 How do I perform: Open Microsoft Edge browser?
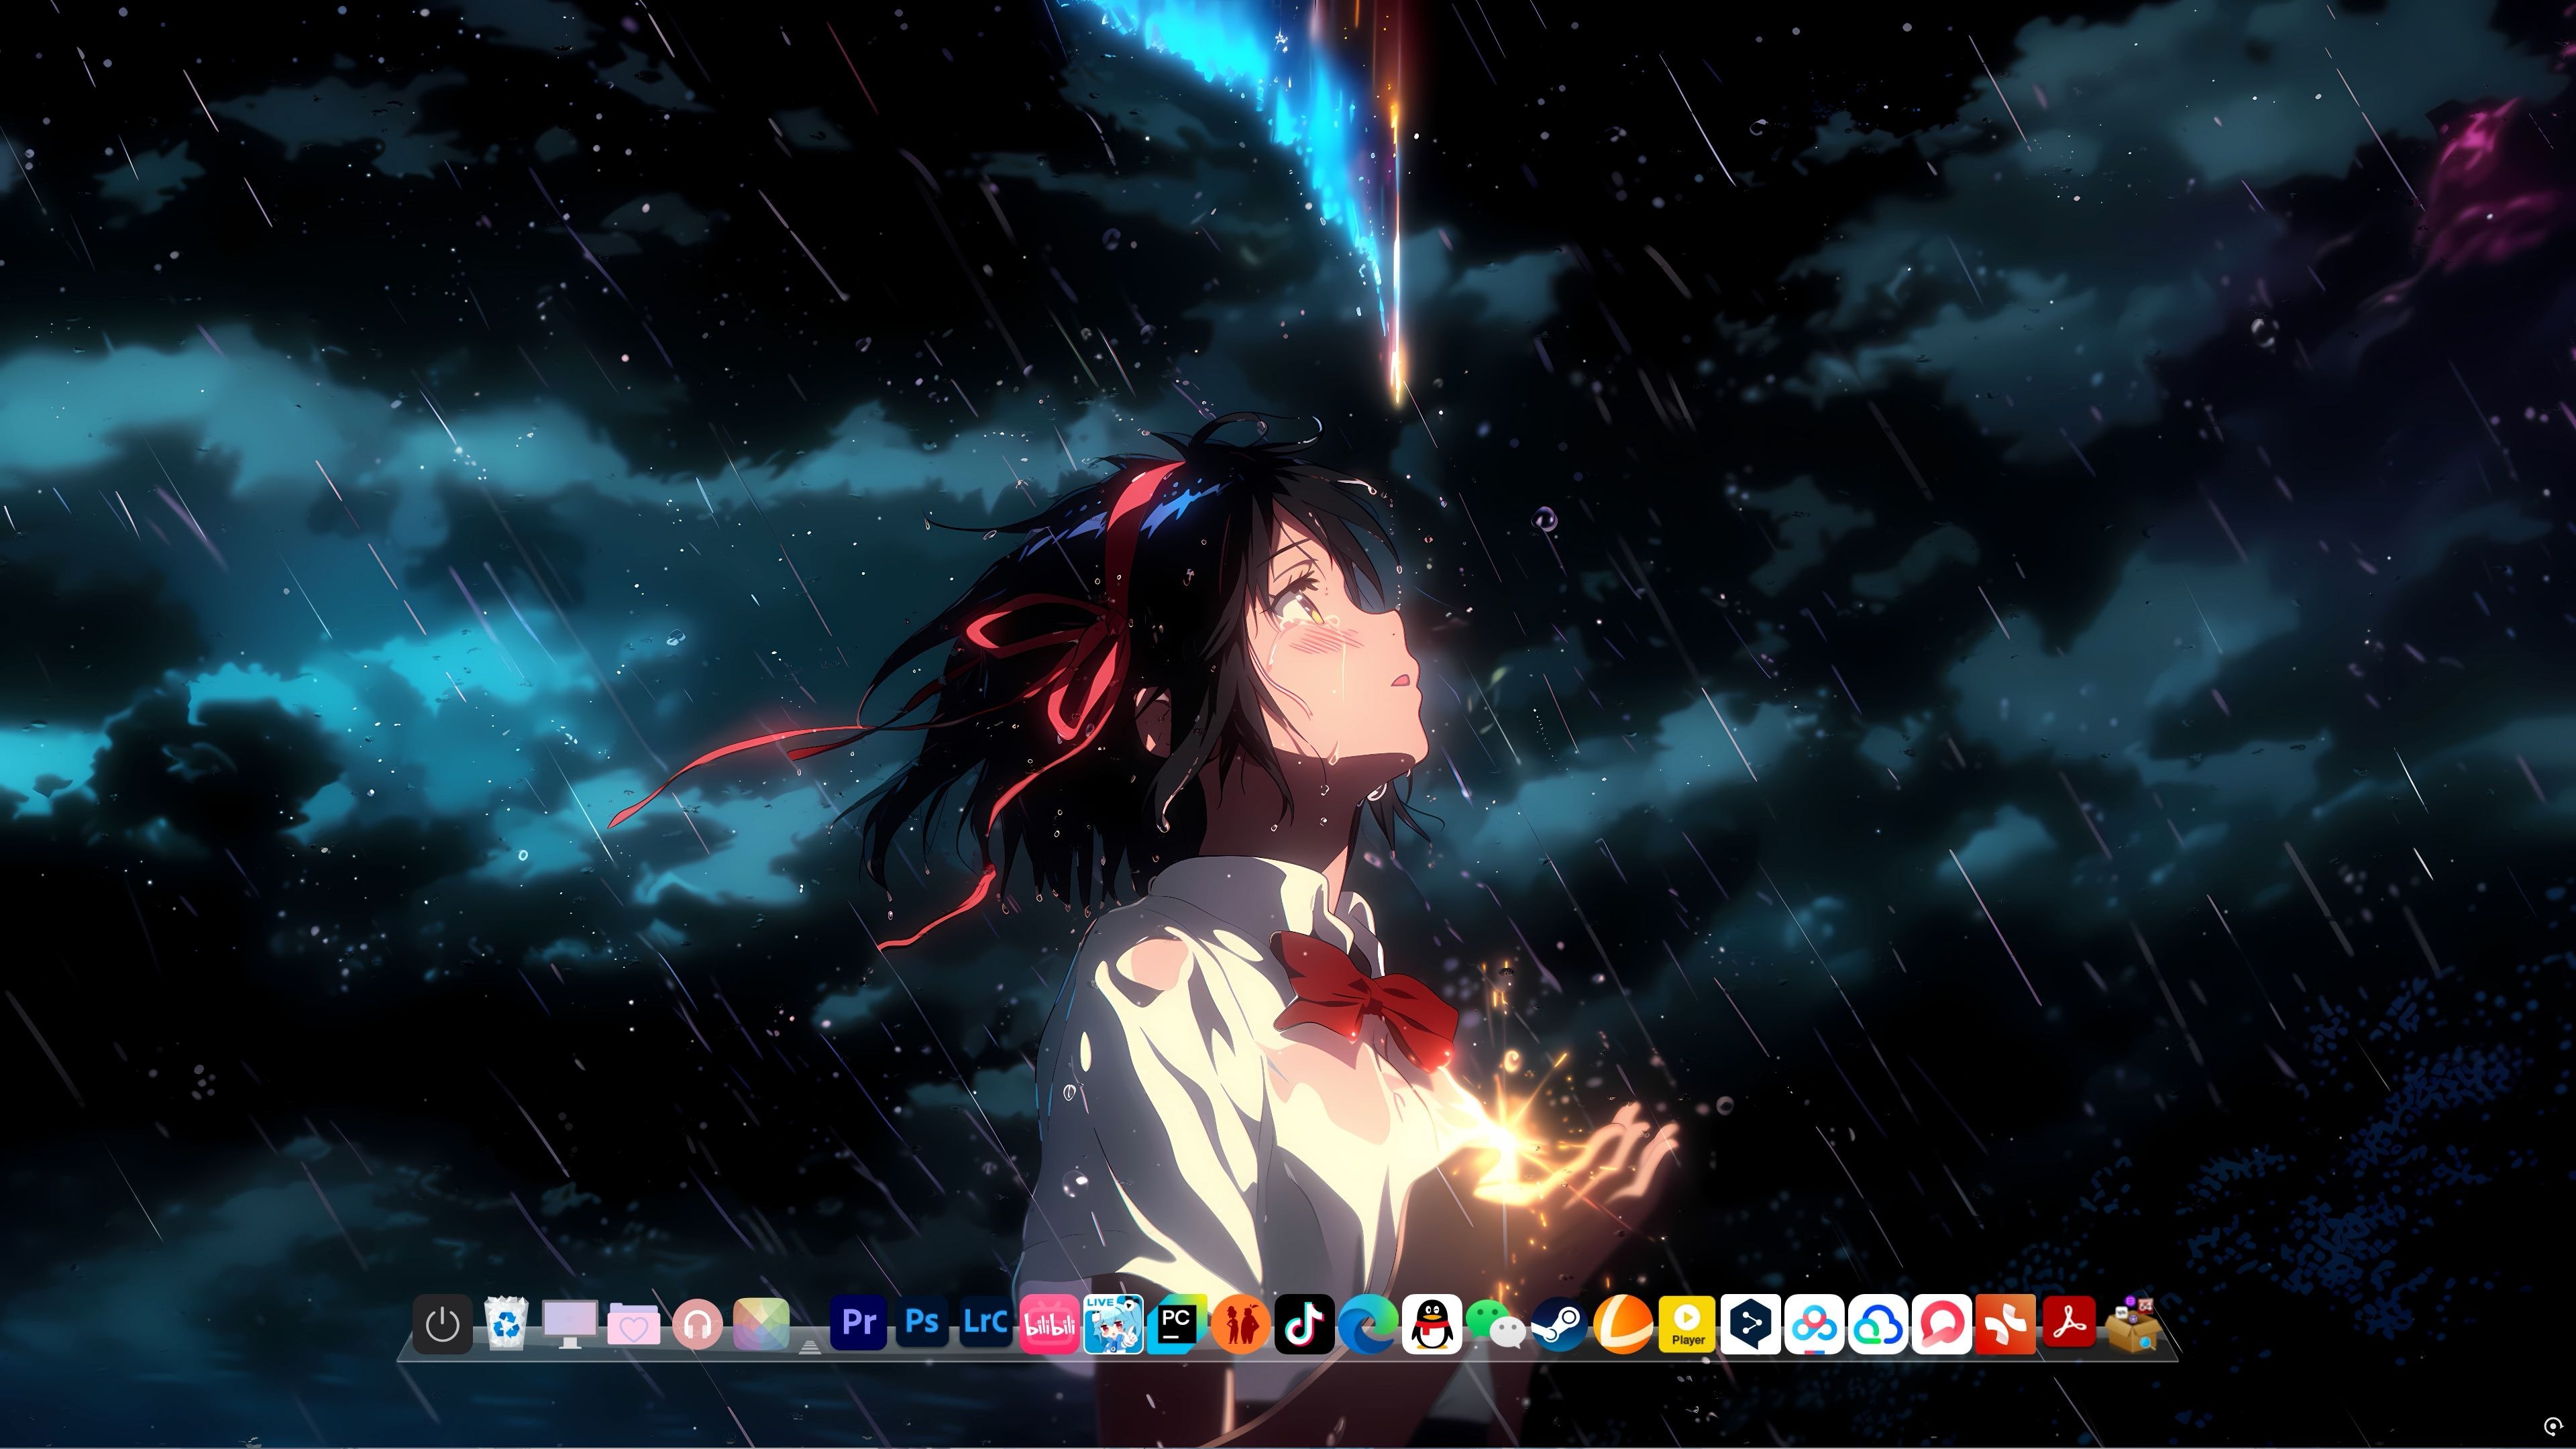point(1369,1324)
